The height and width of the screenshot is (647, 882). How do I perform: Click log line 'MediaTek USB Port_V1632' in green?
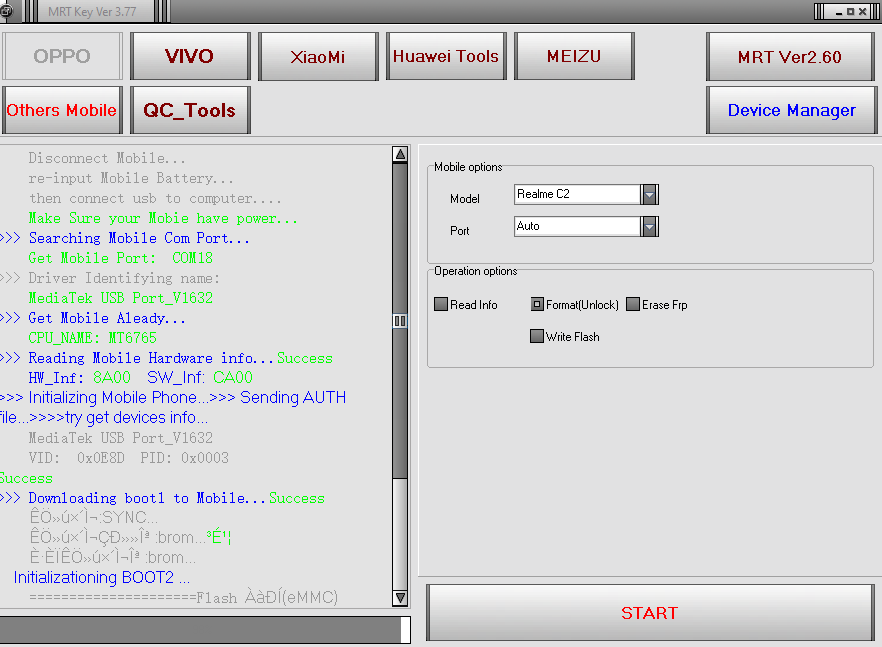tap(120, 298)
